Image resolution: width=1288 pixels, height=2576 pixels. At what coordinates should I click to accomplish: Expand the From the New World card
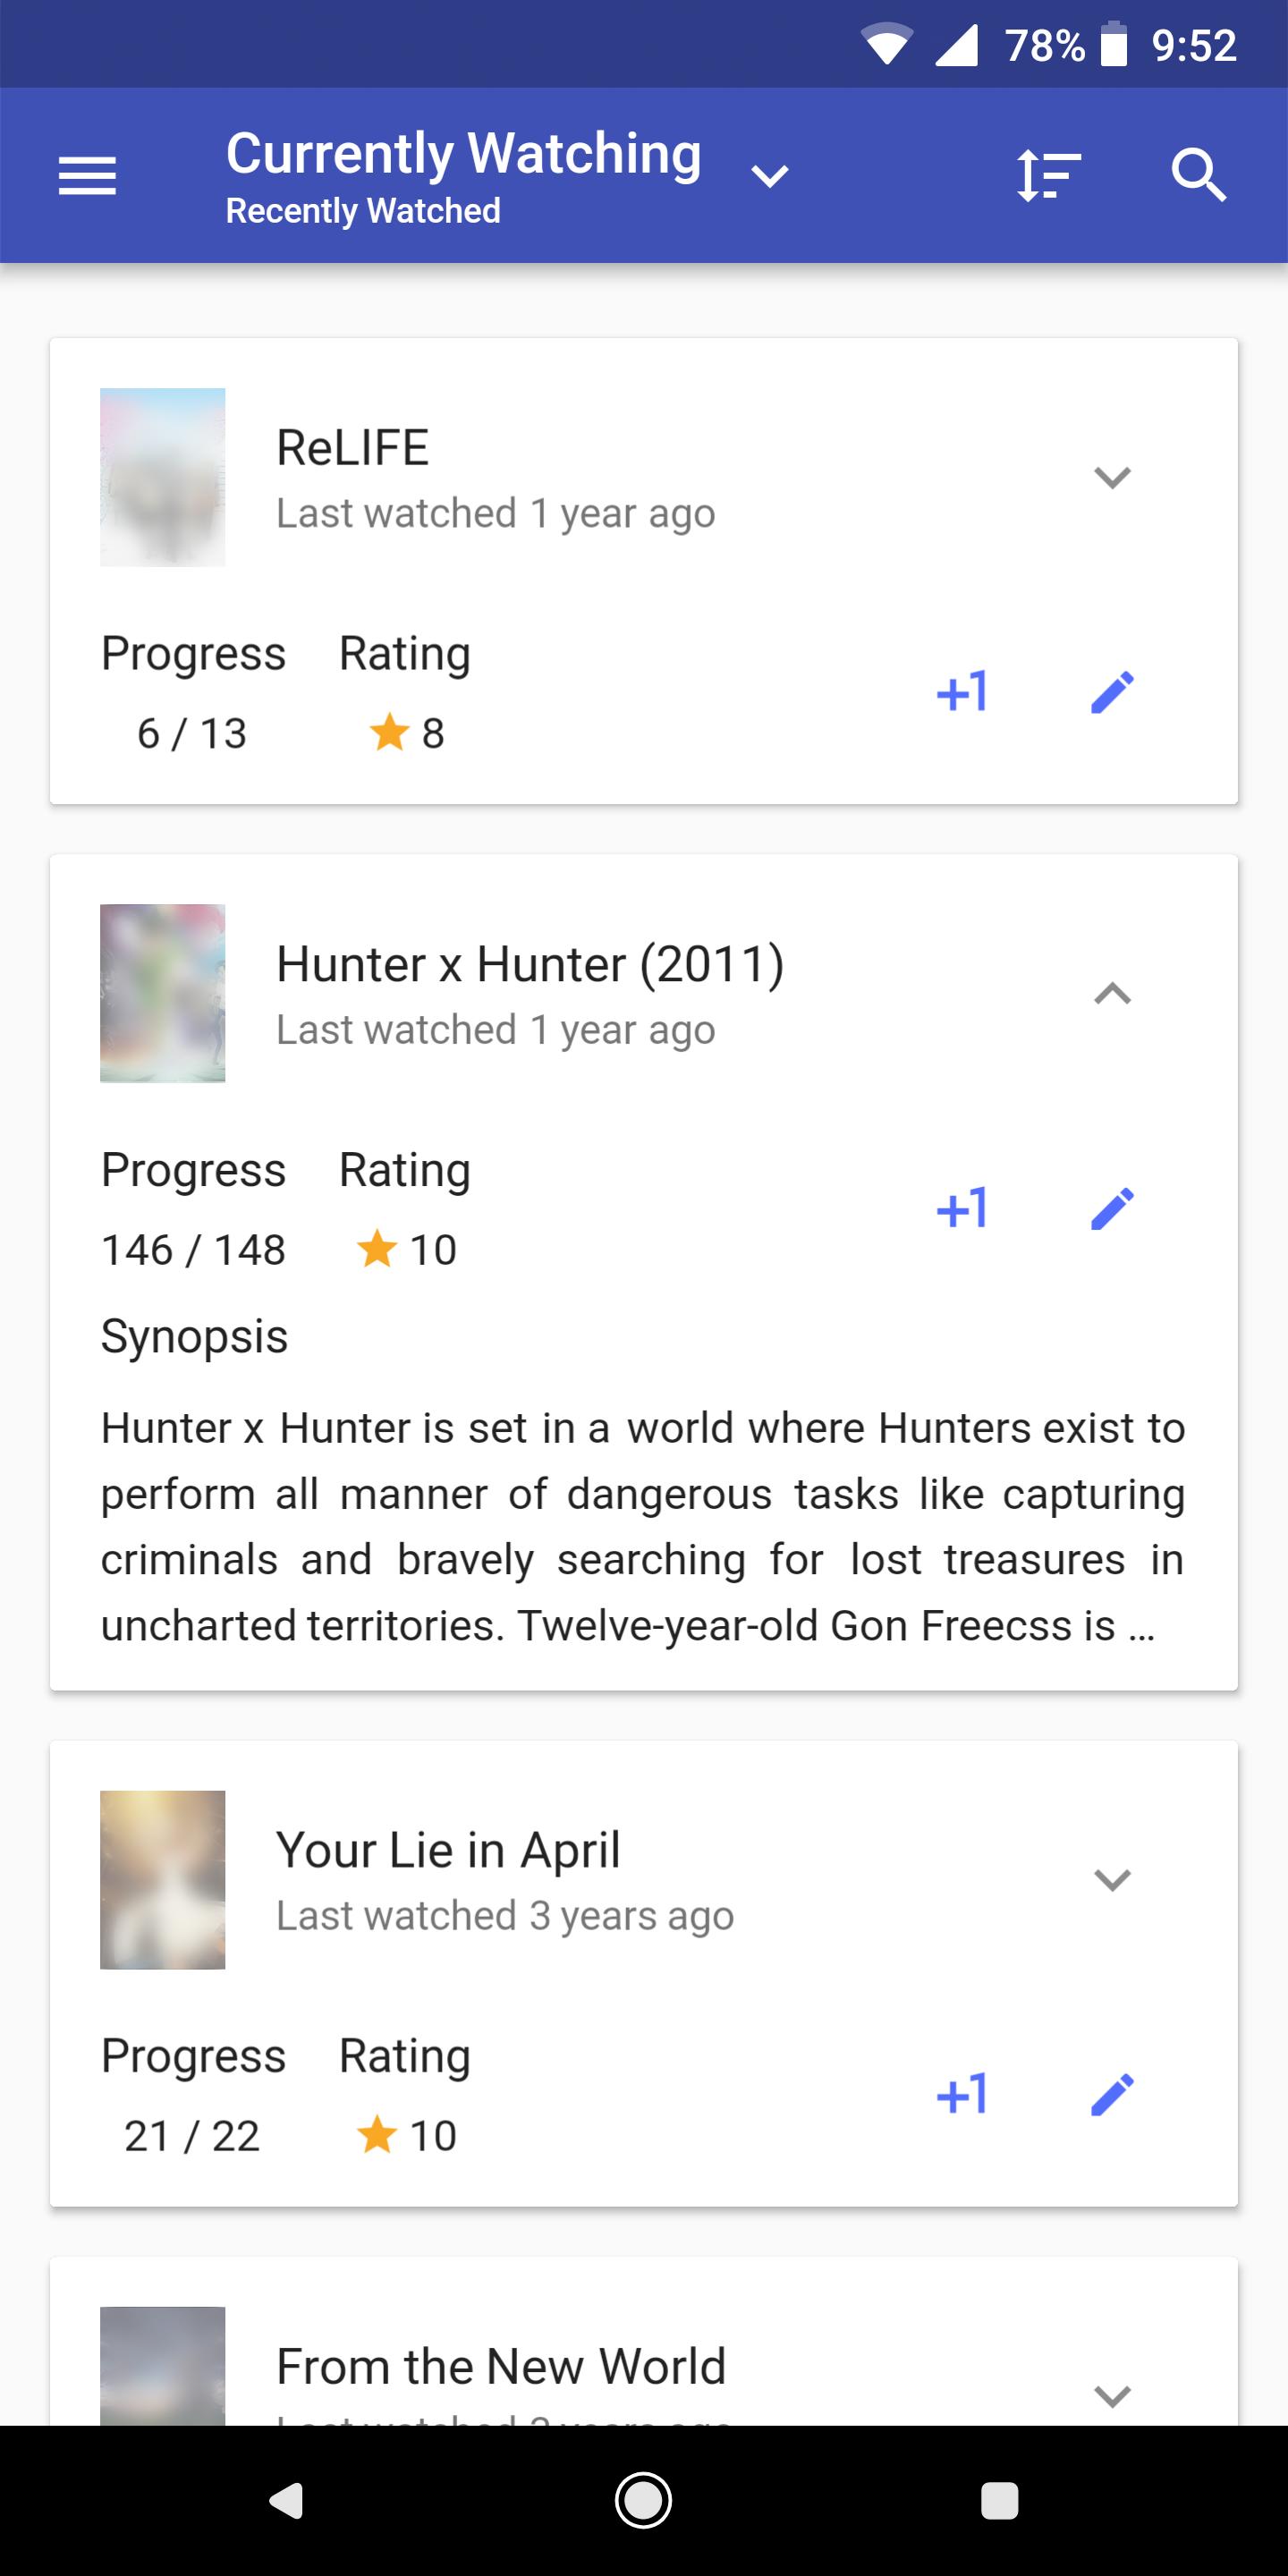point(1112,2395)
